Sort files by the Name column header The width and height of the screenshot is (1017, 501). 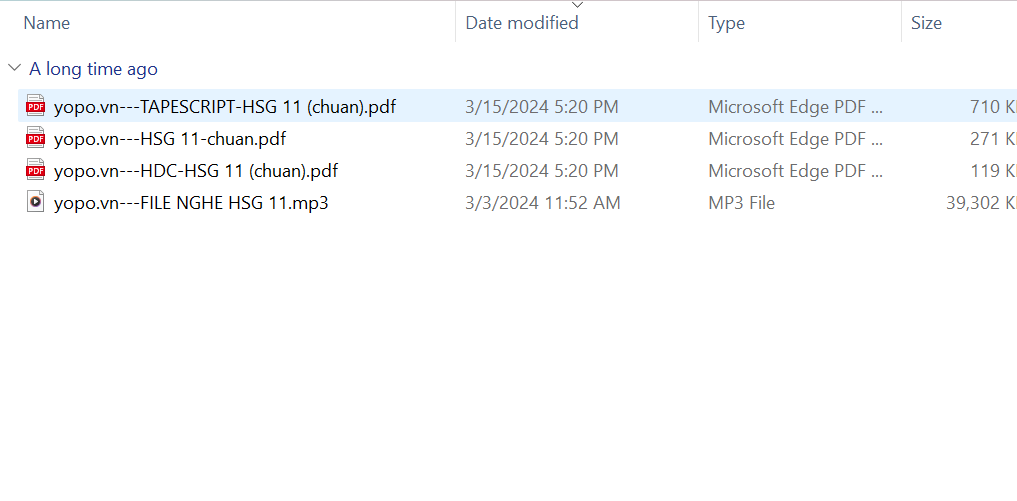coord(47,23)
